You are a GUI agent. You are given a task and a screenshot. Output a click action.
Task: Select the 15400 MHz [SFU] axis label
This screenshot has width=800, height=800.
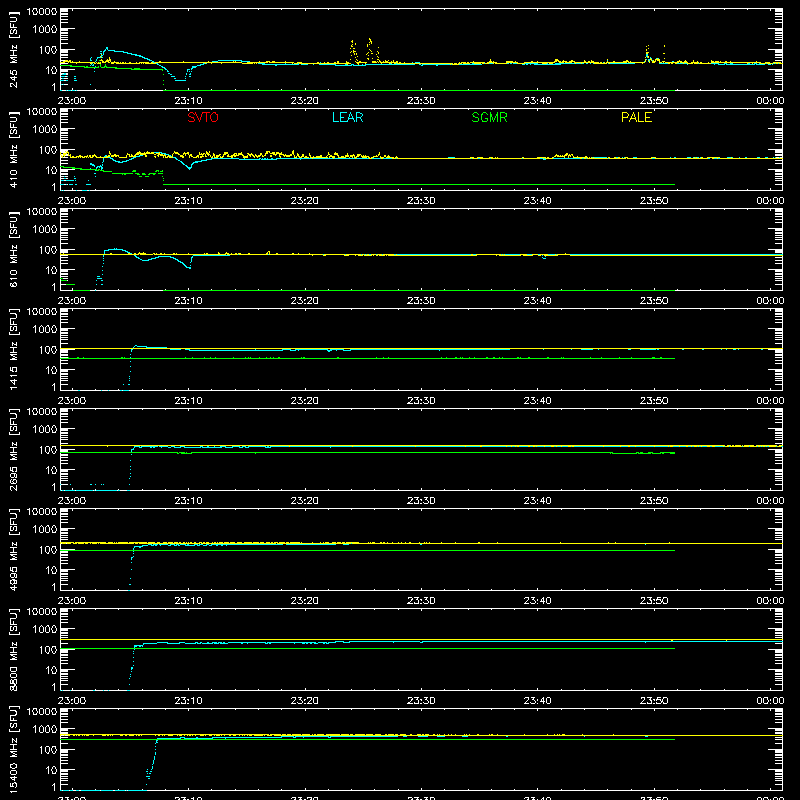point(14,749)
